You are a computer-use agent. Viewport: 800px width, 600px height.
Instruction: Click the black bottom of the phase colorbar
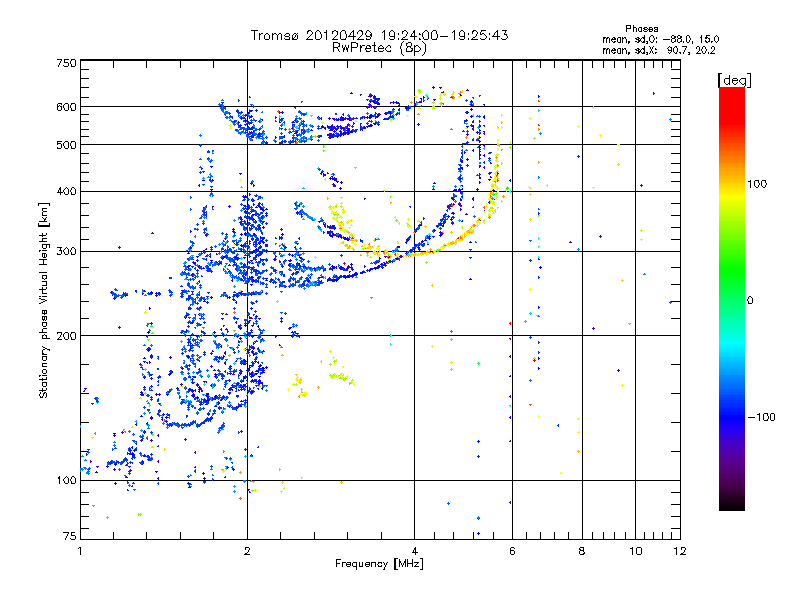tap(732, 504)
